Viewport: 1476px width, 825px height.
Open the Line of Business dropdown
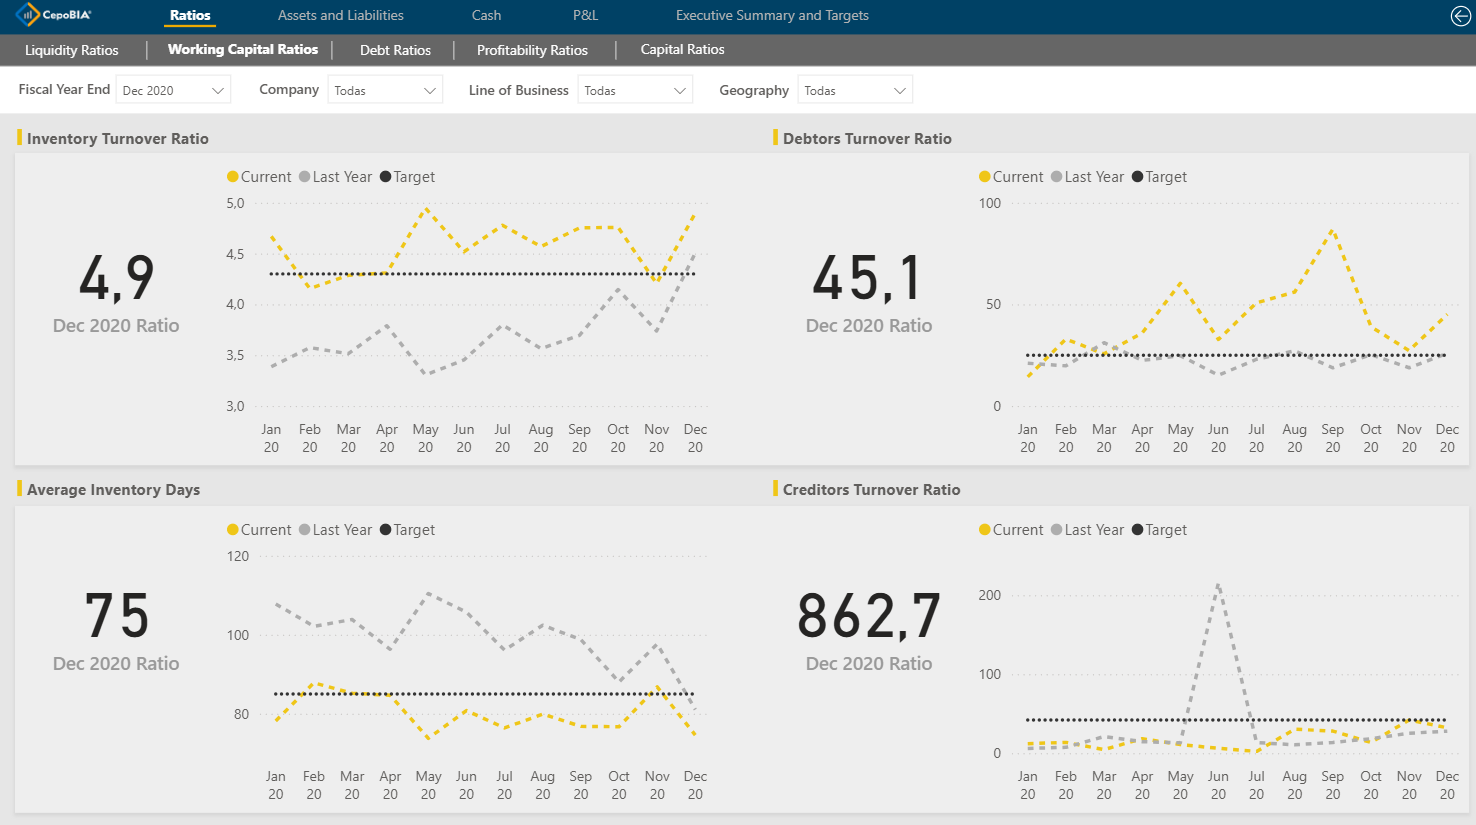pos(635,90)
